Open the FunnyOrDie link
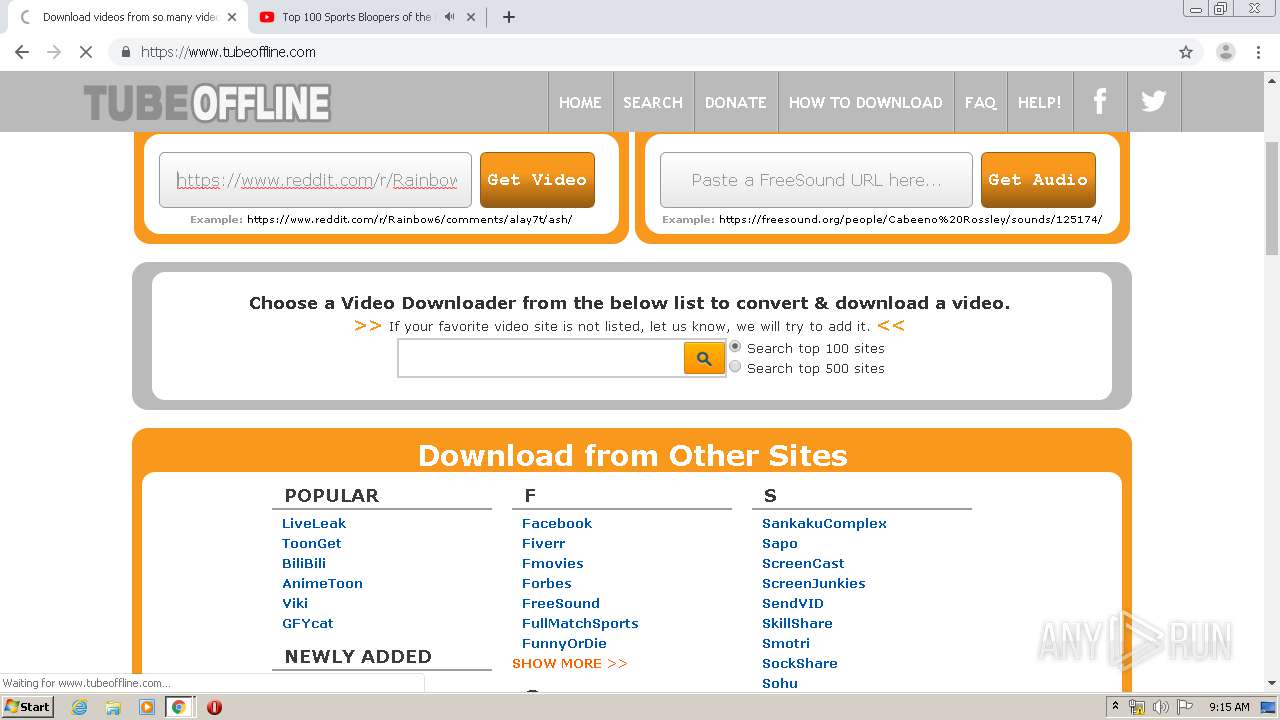Viewport: 1280px width, 720px height. [564, 643]
